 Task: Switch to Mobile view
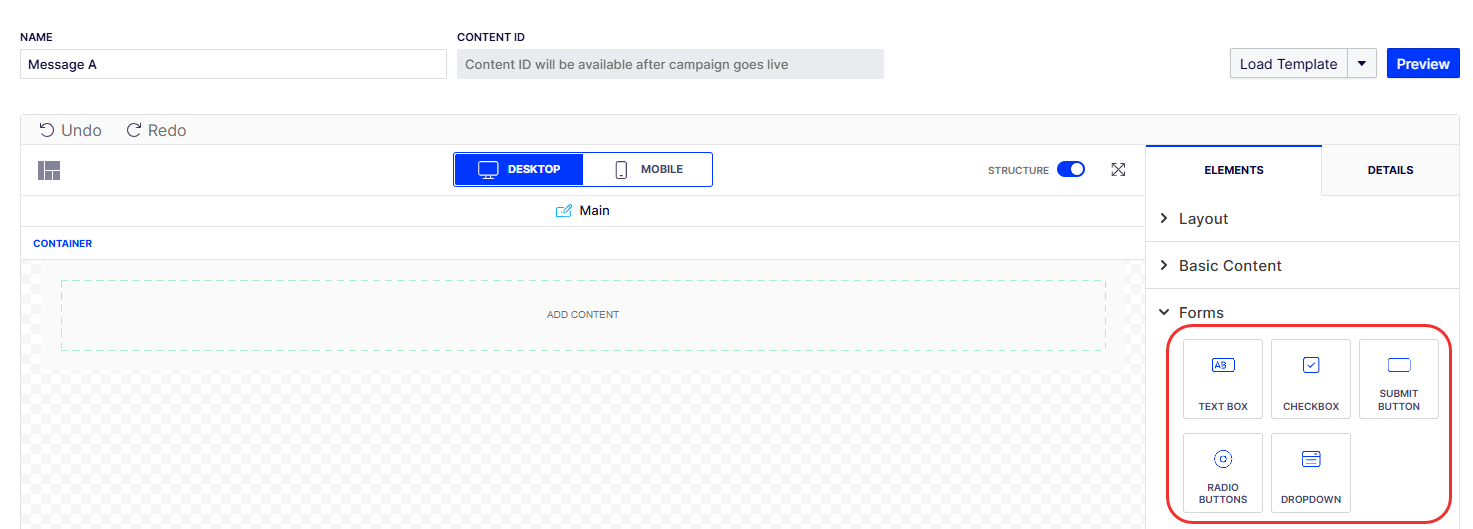click(x=648, y=170)
